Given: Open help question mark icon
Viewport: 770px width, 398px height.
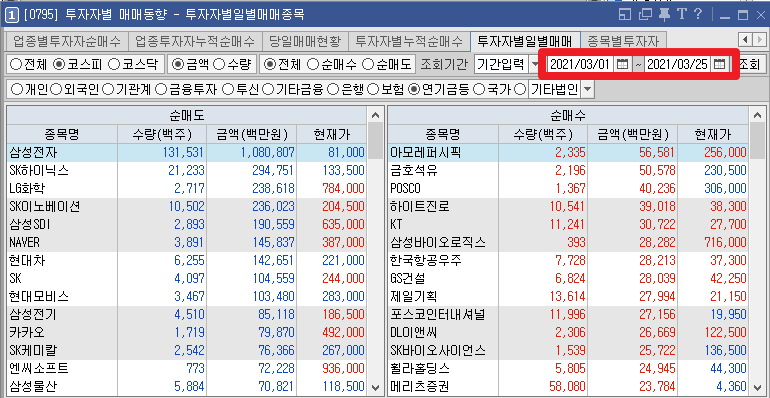Looking at the screenshot, I should coord(698,14).
